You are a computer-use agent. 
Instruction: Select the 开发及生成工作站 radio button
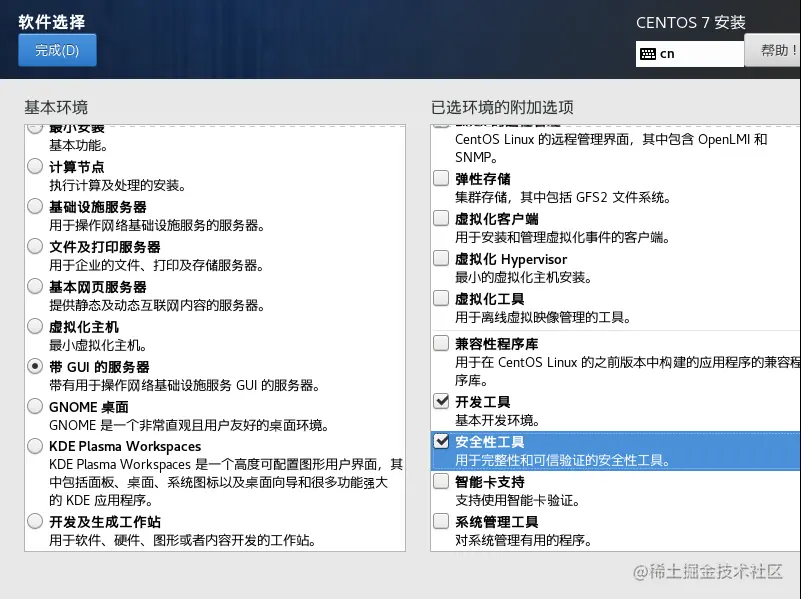[35, 521]
